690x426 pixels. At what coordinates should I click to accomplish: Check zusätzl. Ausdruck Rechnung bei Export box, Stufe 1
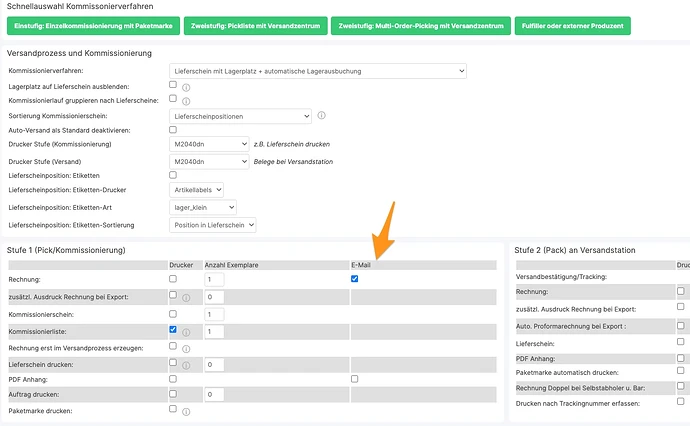[173, 295]
